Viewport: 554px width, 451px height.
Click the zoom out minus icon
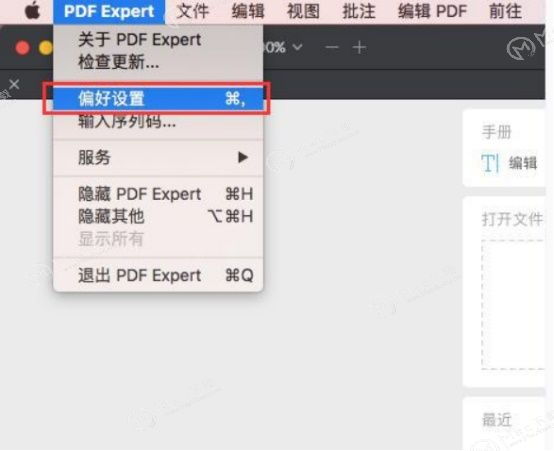tap(332, 47)
